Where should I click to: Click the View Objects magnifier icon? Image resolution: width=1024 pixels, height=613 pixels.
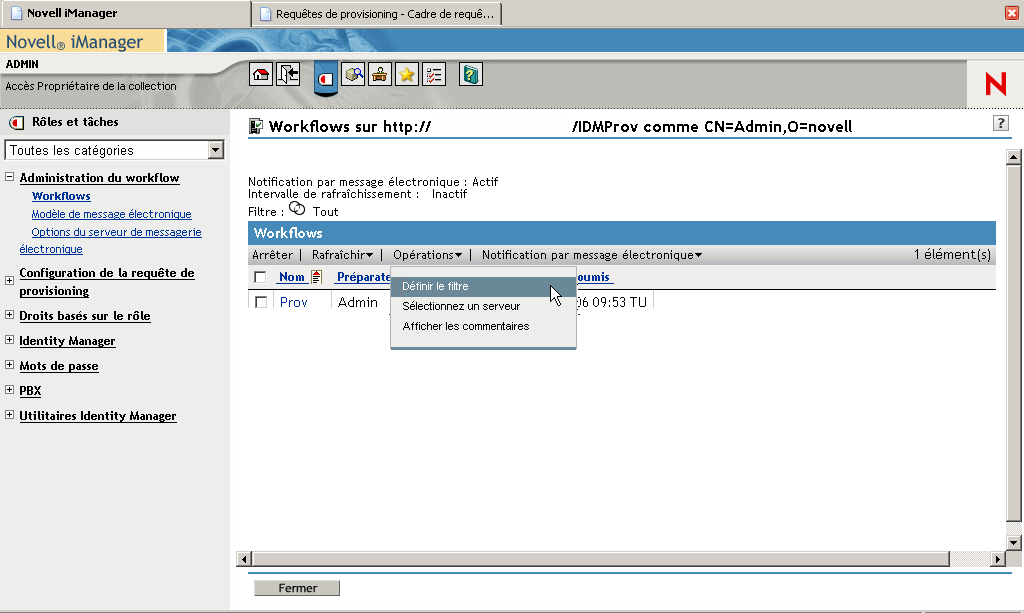(353, 74)
